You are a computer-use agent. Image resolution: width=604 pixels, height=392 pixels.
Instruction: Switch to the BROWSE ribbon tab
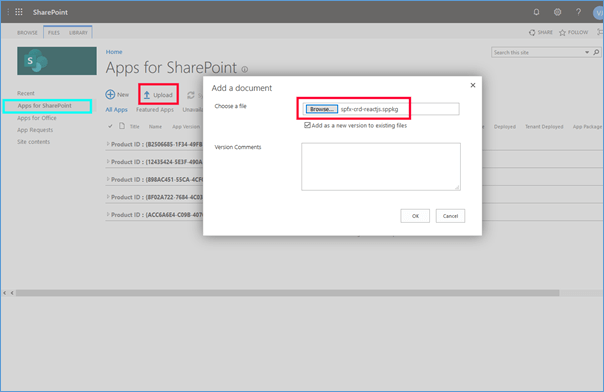[27, 33]
